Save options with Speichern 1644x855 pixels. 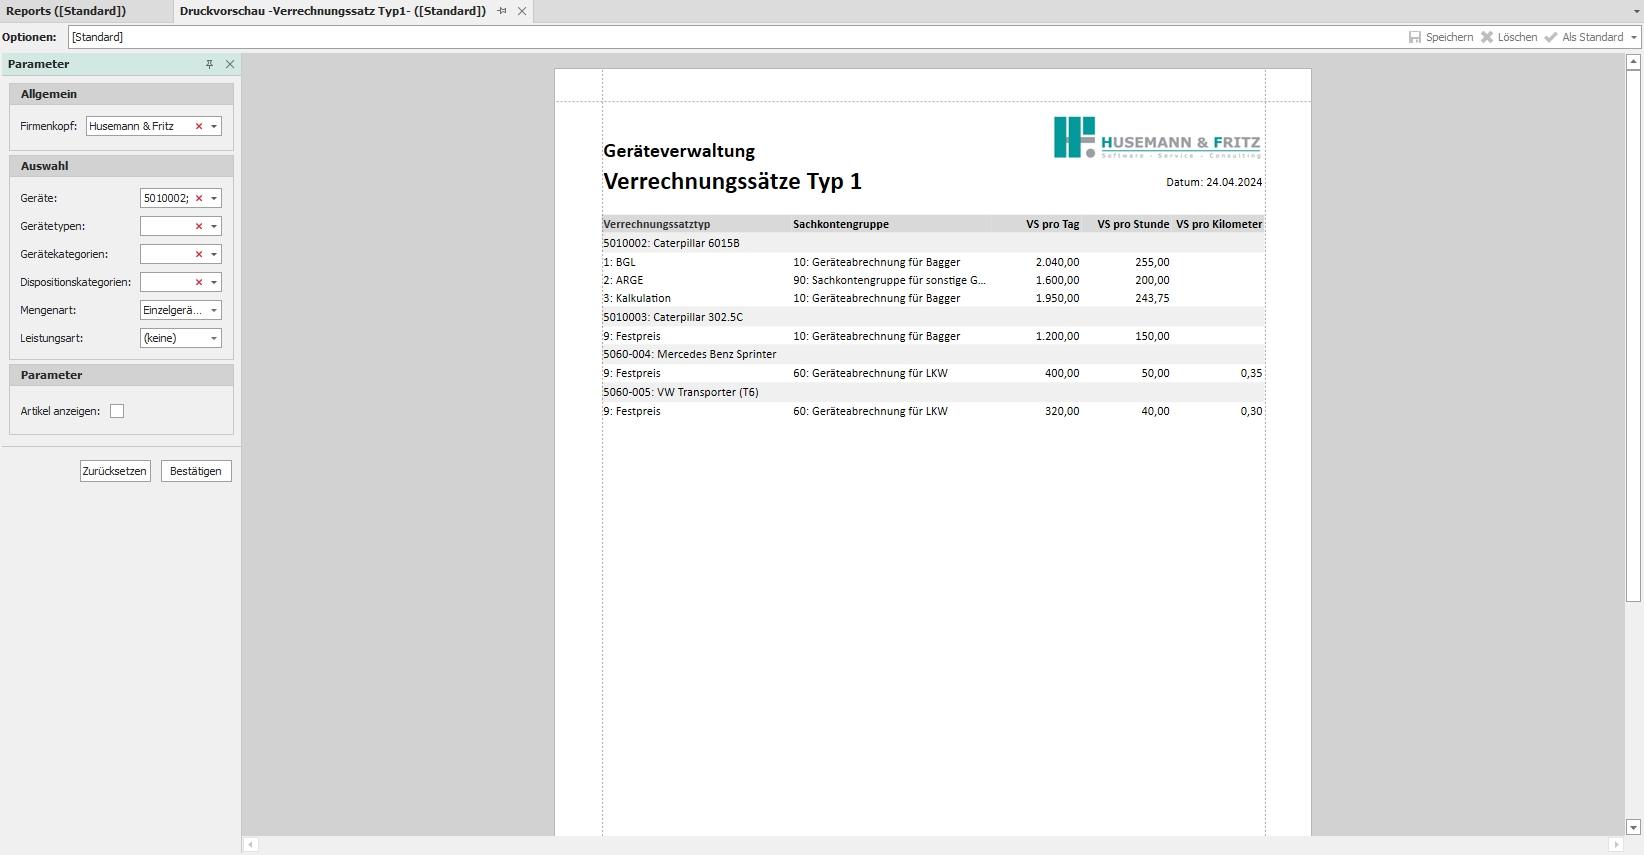pos(1441,37)
